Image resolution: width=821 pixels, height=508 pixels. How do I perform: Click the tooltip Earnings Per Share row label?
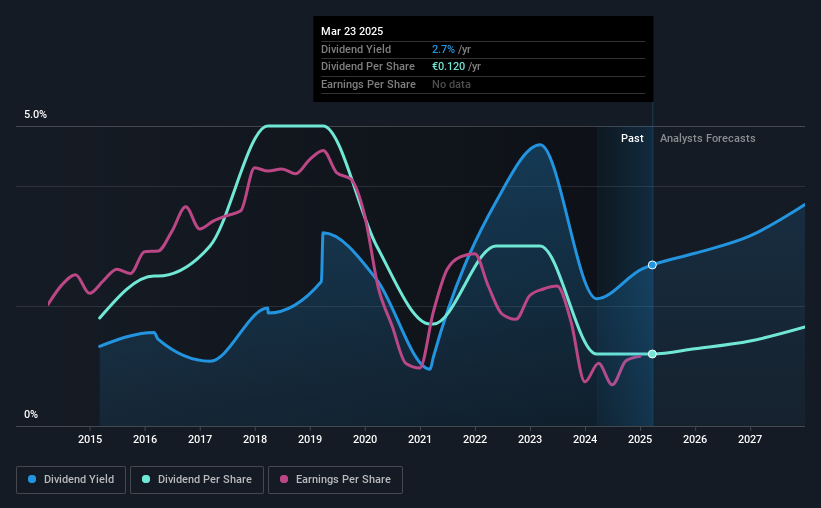(x=368, y=84)
